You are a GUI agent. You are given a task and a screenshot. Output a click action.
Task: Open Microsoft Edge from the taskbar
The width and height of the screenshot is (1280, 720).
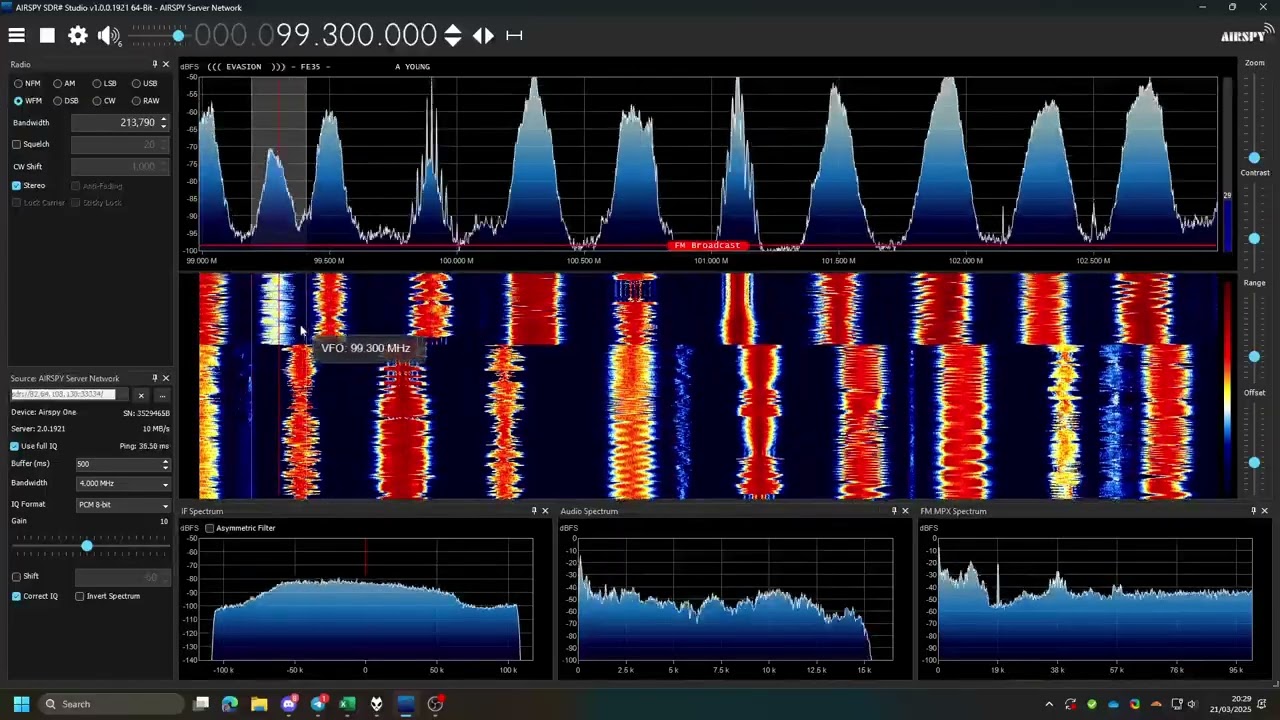coord(230,704)
